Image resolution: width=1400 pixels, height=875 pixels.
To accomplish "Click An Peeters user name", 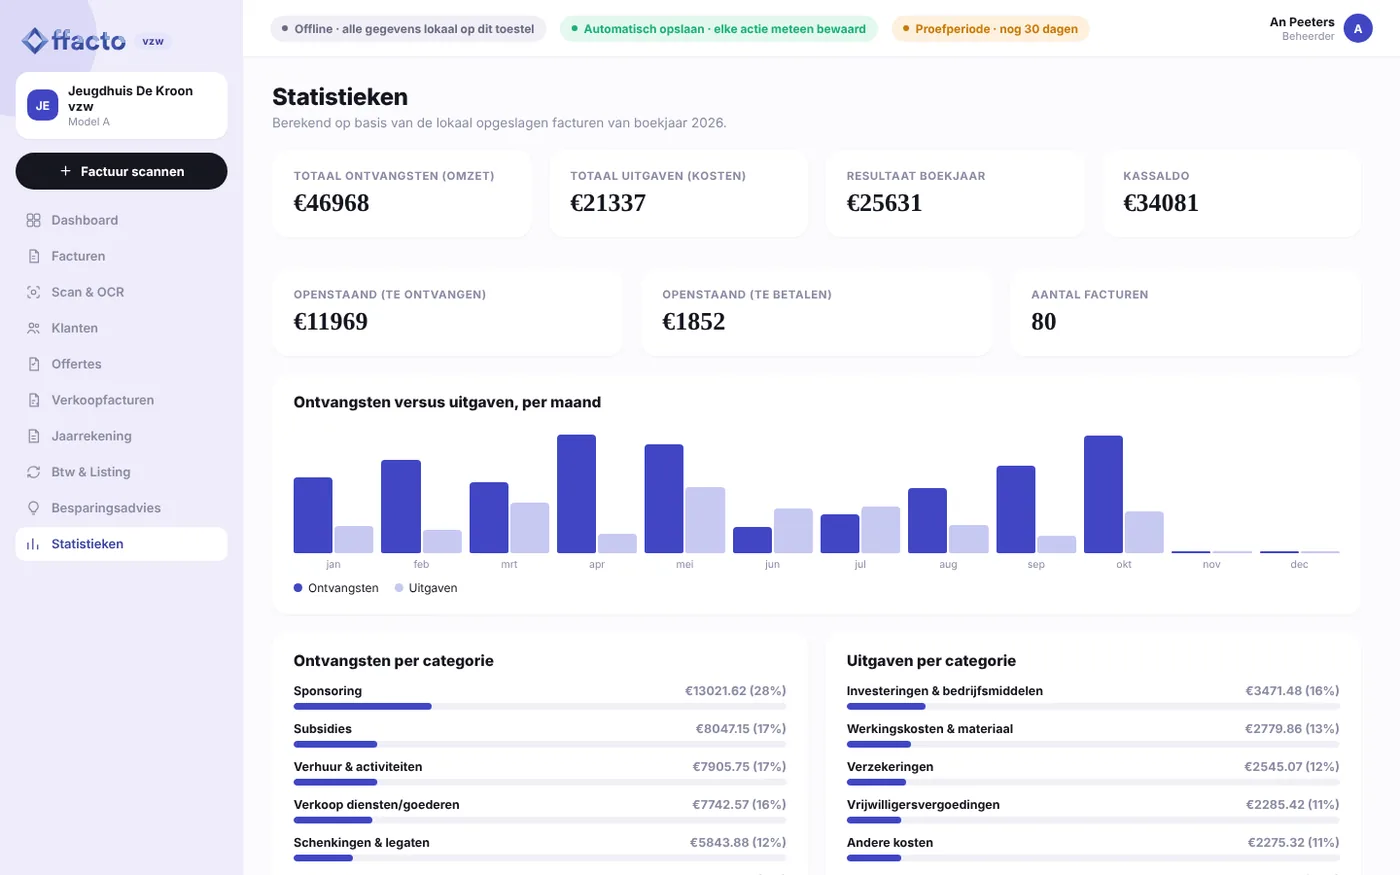I will (1302, 22).
